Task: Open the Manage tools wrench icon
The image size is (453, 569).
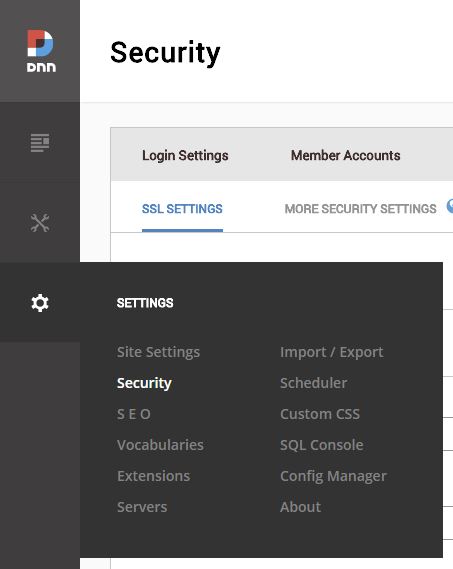Action: (40, 223)
